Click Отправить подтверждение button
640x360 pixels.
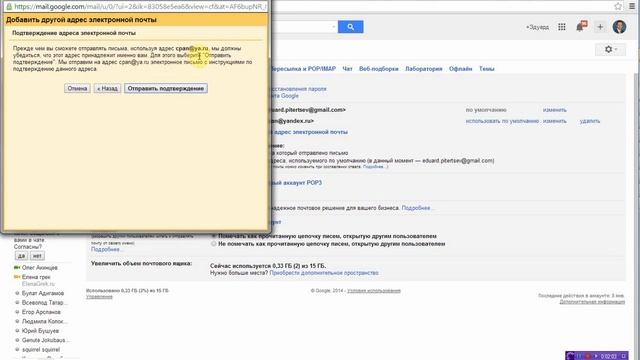[x=166, y=89]
